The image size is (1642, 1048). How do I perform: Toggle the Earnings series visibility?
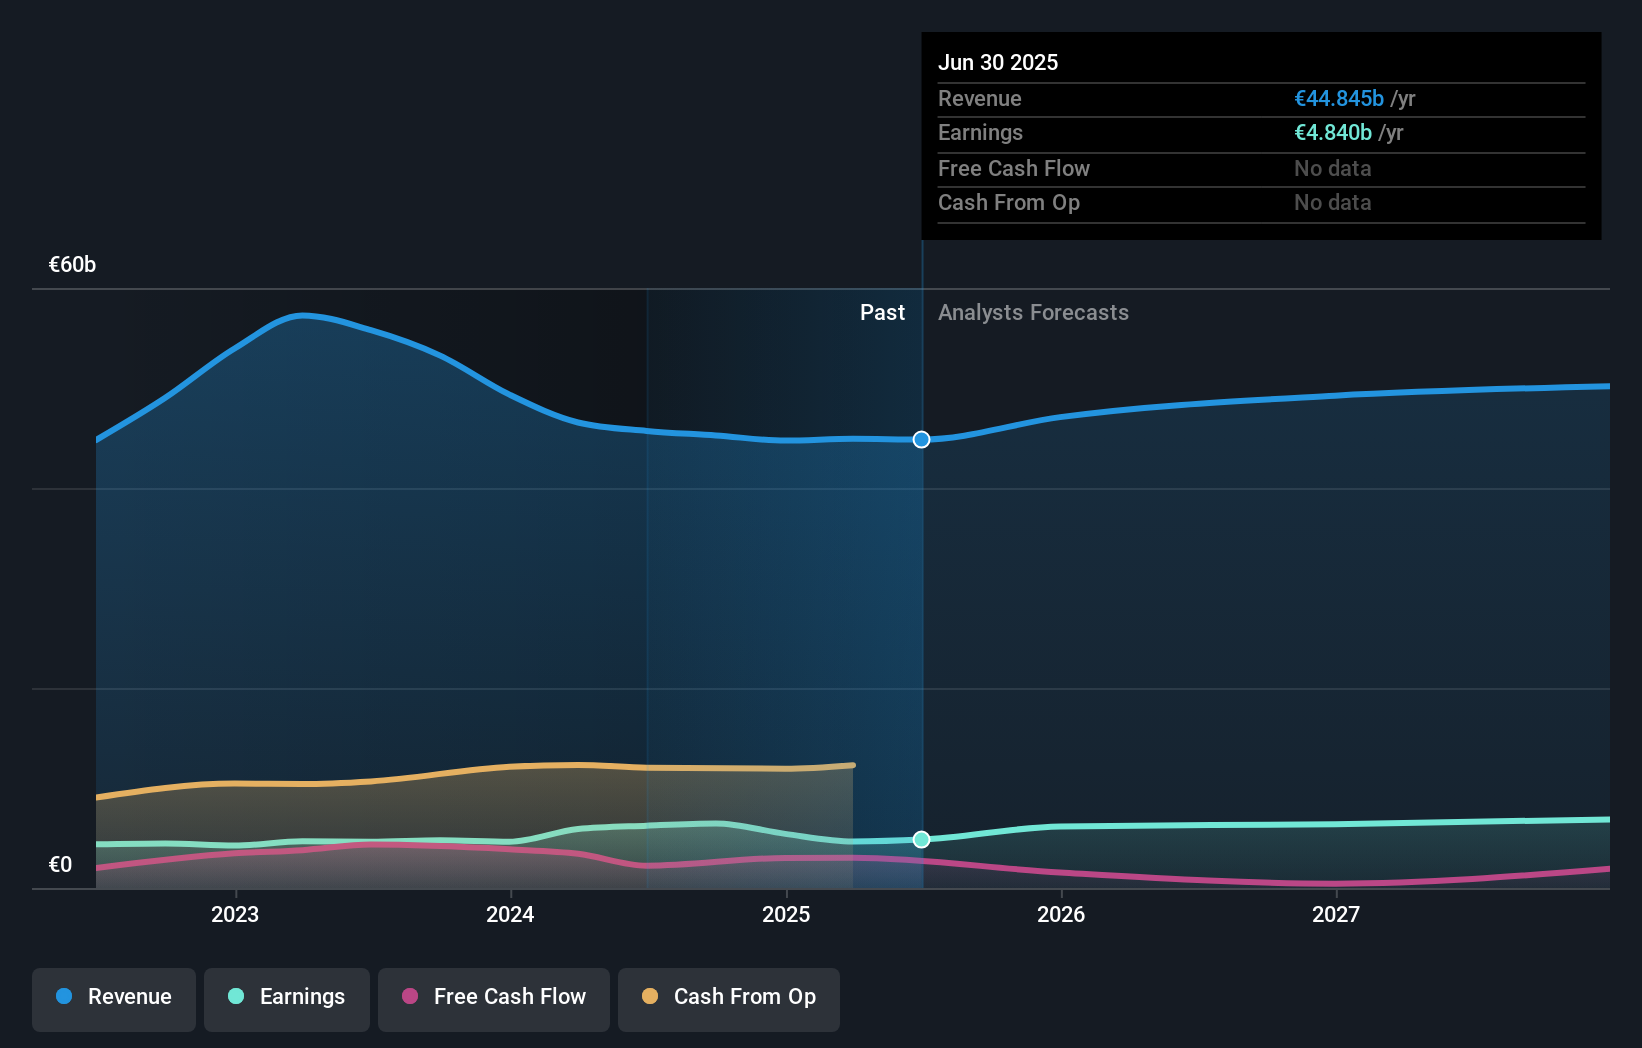click(x=286, y=997)
